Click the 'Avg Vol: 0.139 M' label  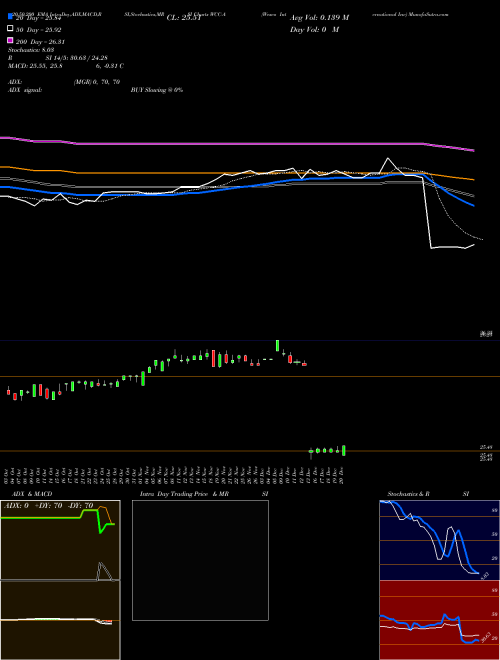click(319, 18)
